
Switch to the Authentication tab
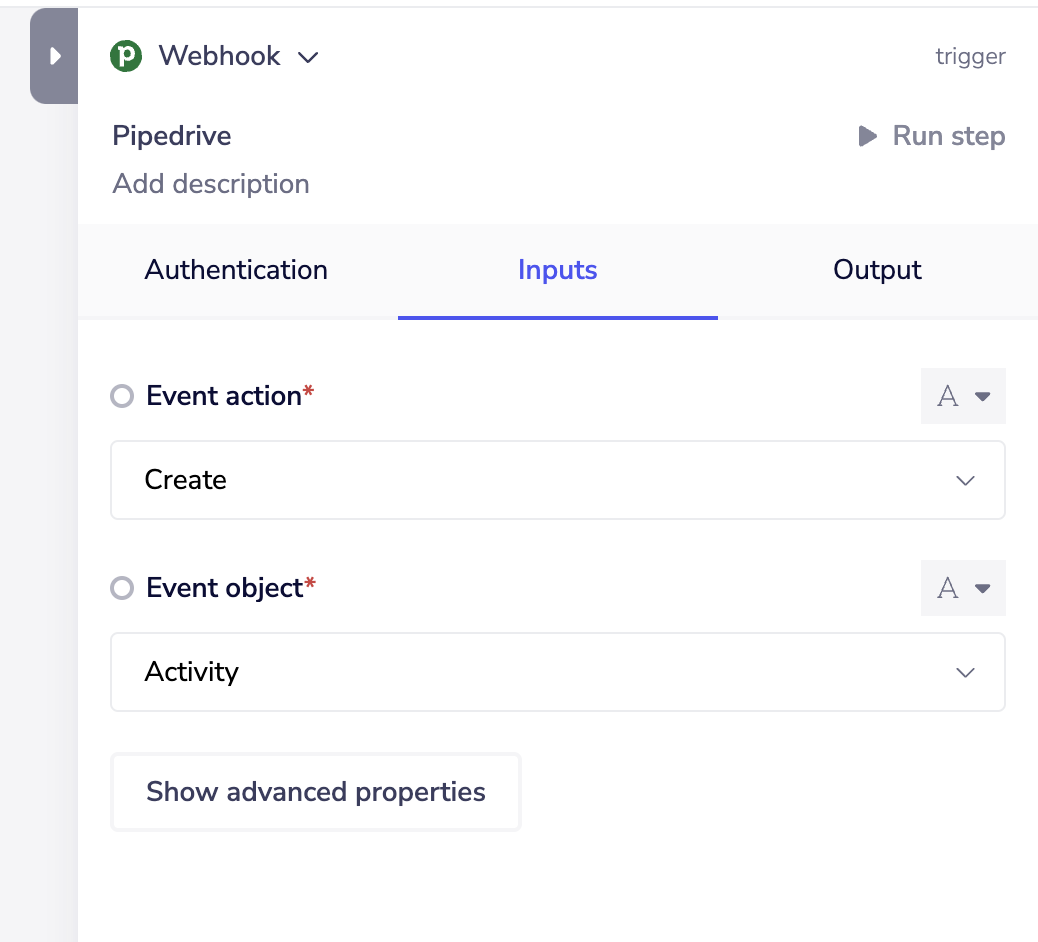[236, 270]
